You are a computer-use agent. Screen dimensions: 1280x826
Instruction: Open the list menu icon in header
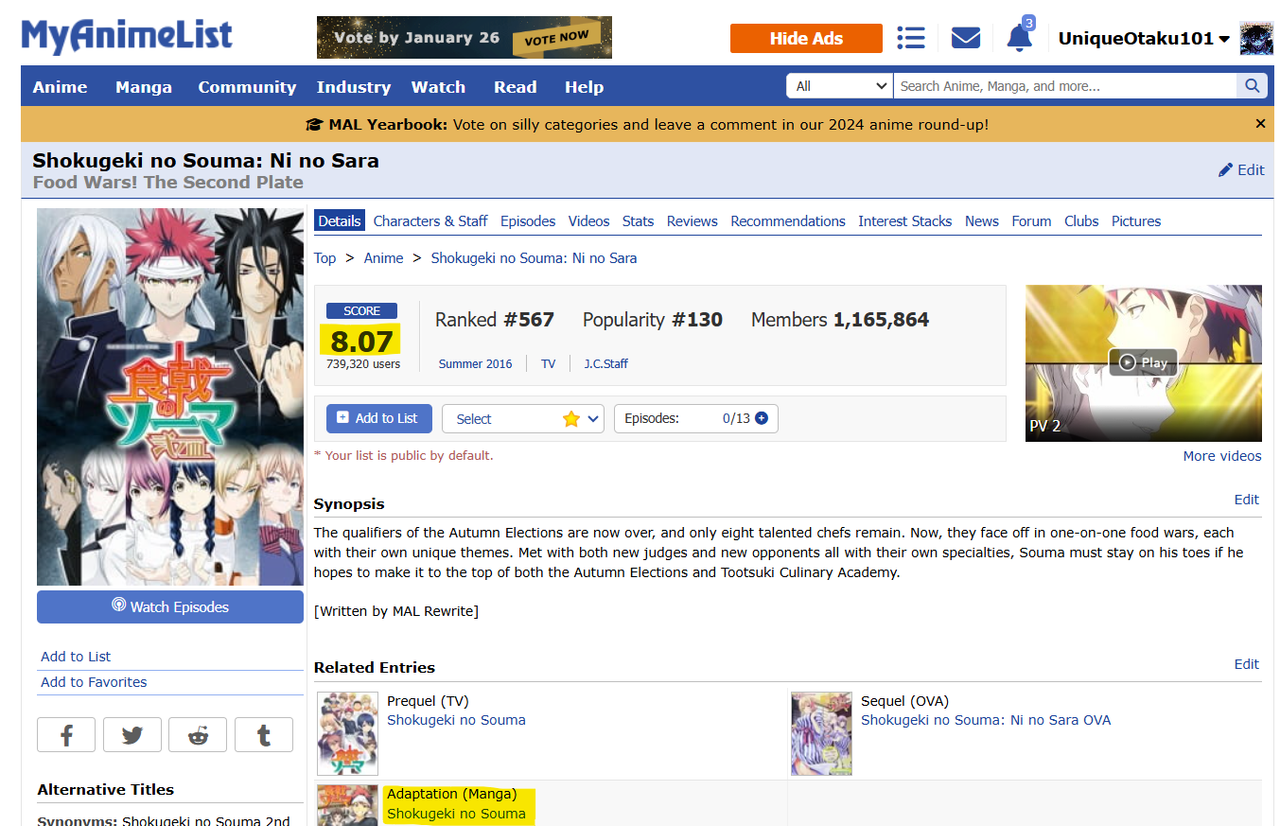point(911,38)
